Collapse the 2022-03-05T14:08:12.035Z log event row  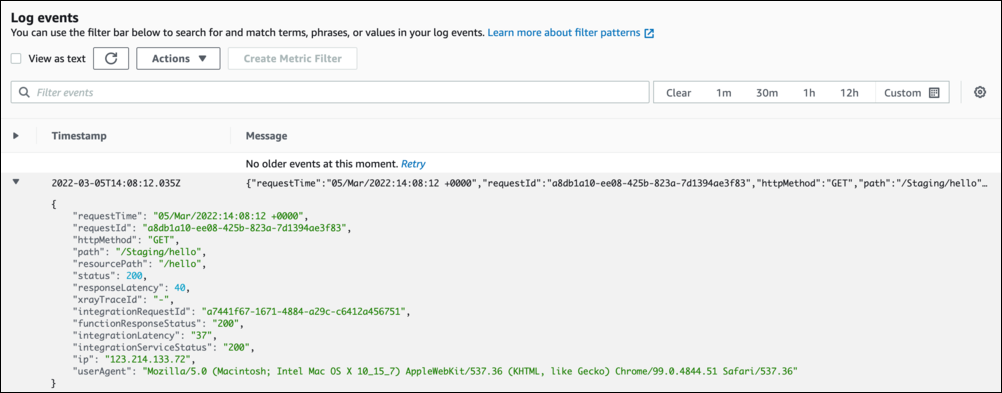[x=16, y=182]
